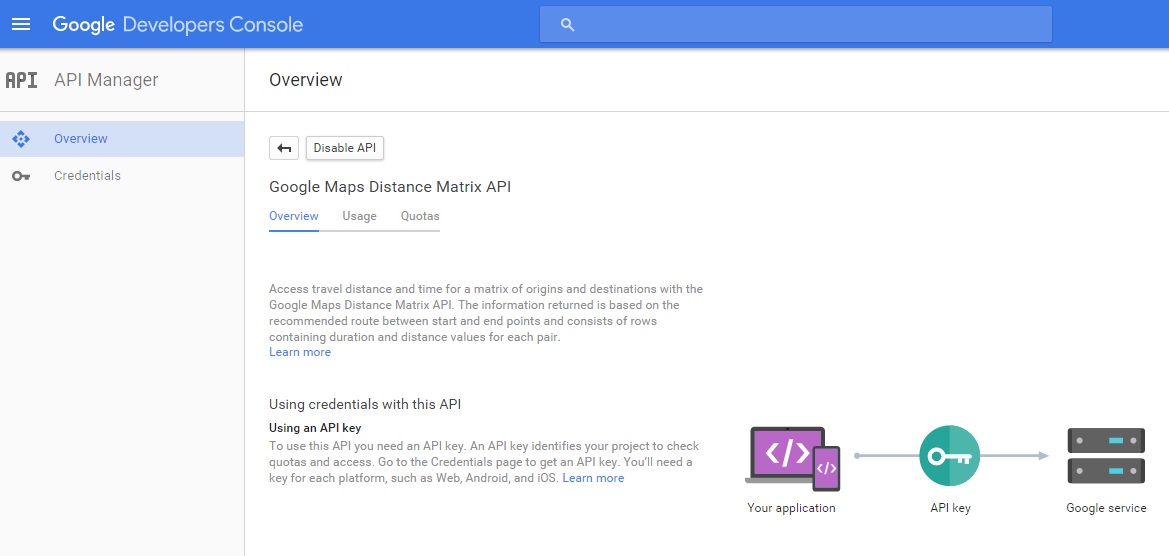The height and width of the screenshot is (556, 1169).
Task: Click the Overview page header text
Action: 306,80
